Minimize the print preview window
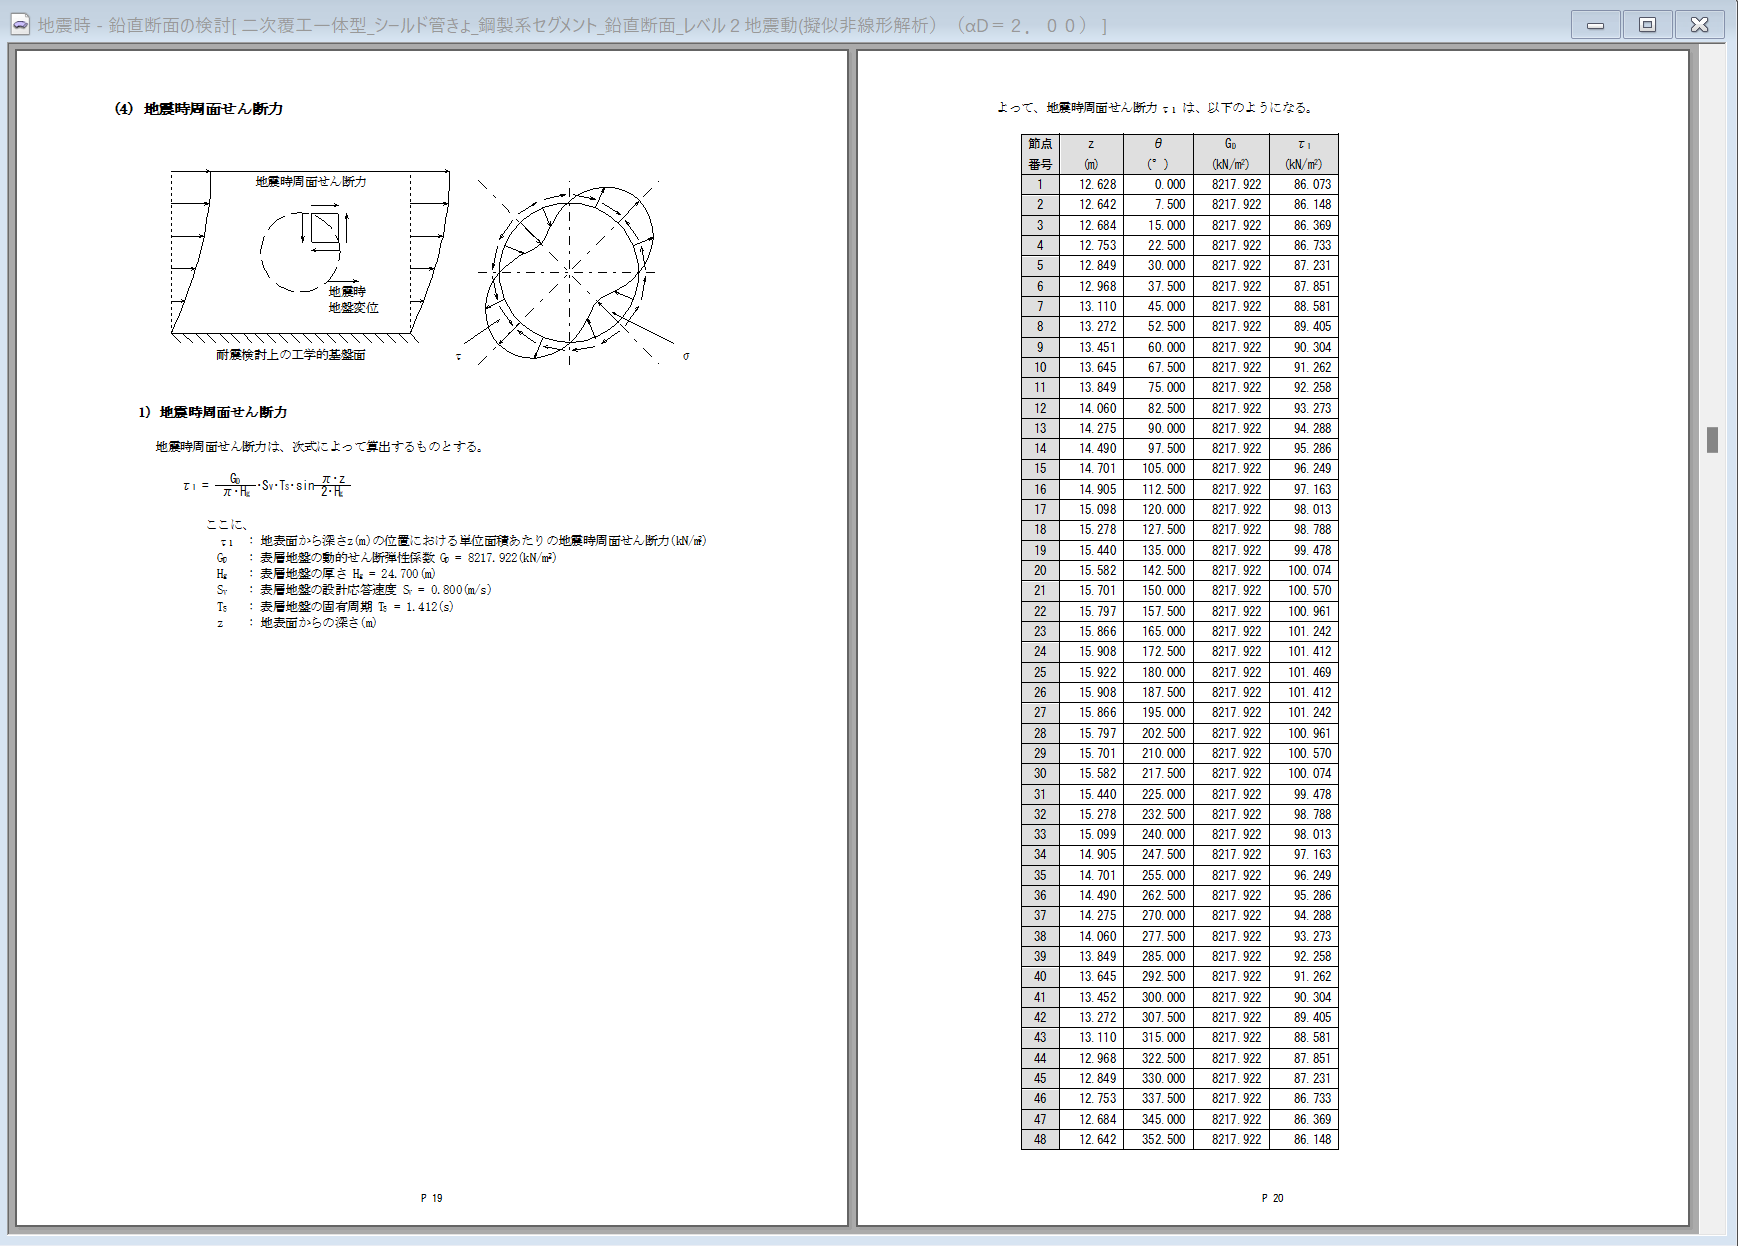 1595,25
